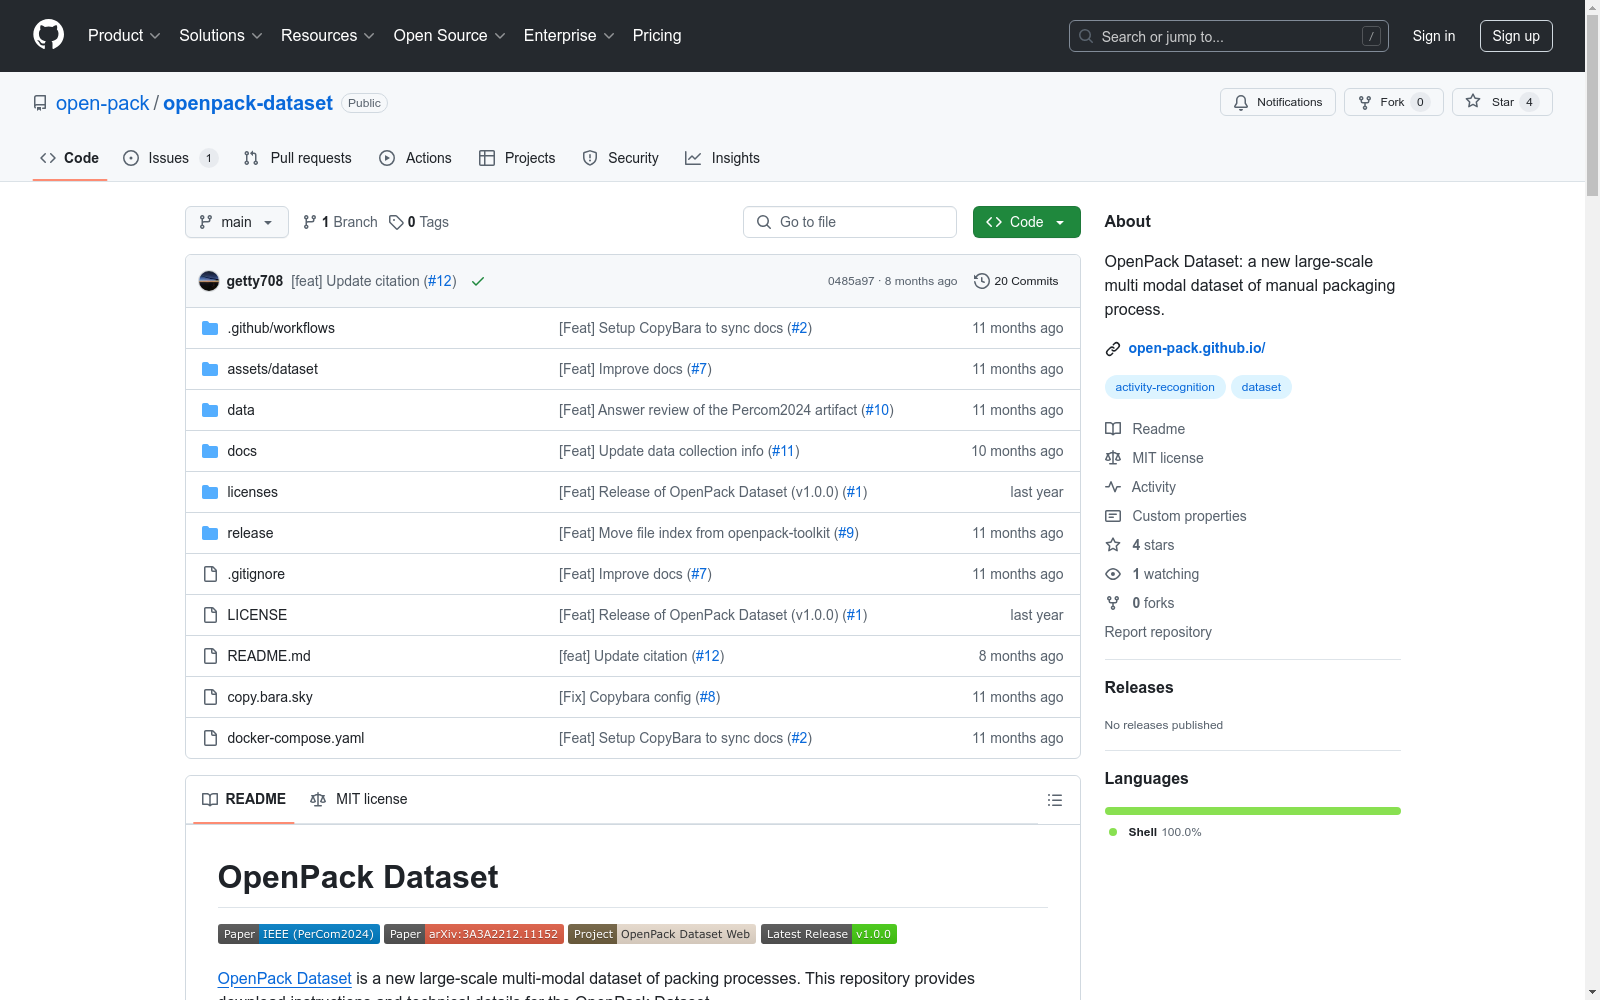Click the GitHub home logo
Screen dimensions: 1600x1000
pyautogui.click(x=48, y=36)
